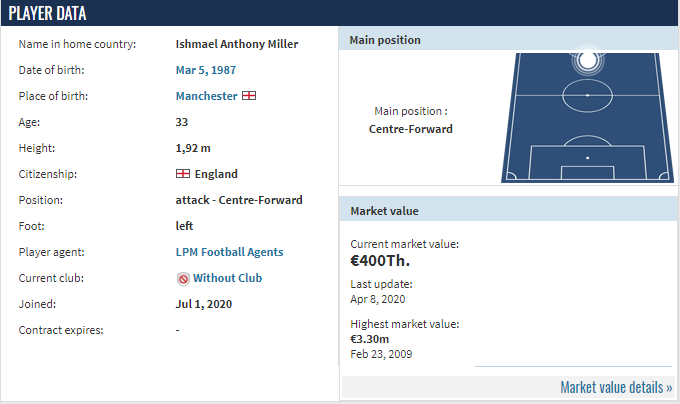This screenshot has height=404, width=680.
Task: Open the Manchester place of birth link
Action: 206,96
